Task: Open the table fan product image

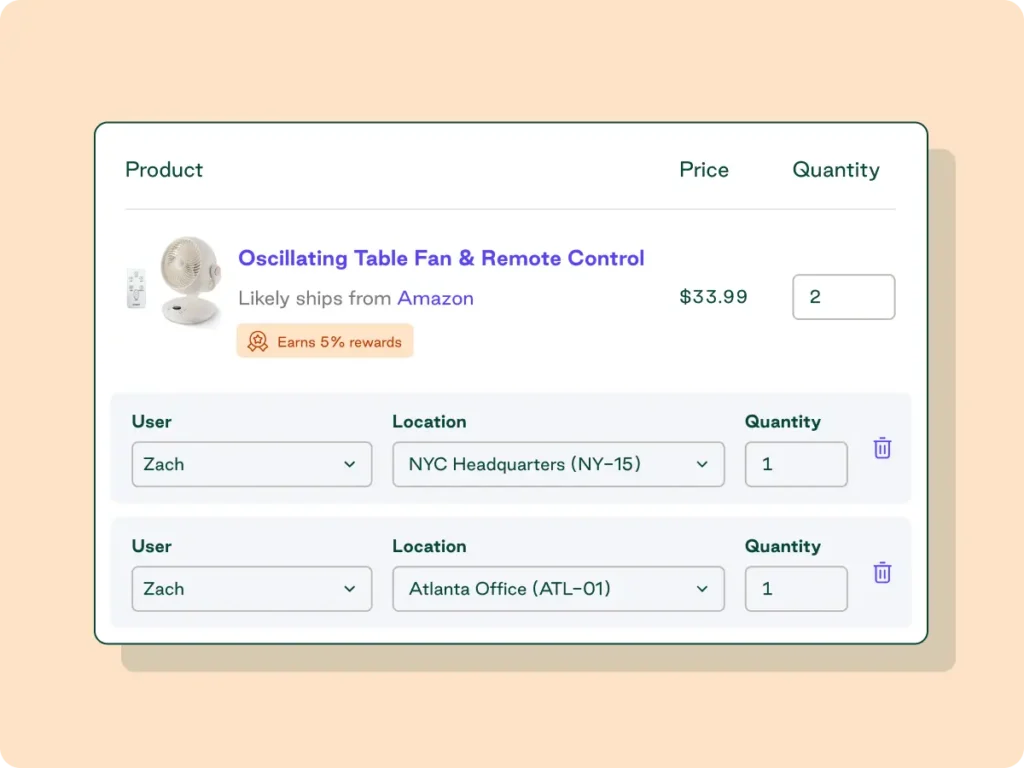Action: 190,282
